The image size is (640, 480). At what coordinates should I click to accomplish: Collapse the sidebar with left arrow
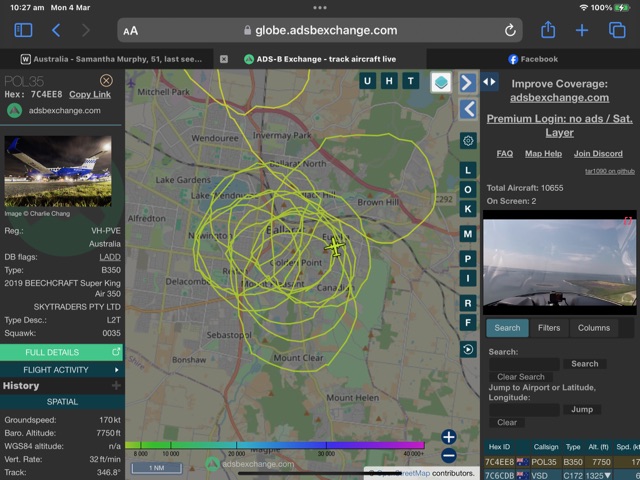(x=467, y=110)
